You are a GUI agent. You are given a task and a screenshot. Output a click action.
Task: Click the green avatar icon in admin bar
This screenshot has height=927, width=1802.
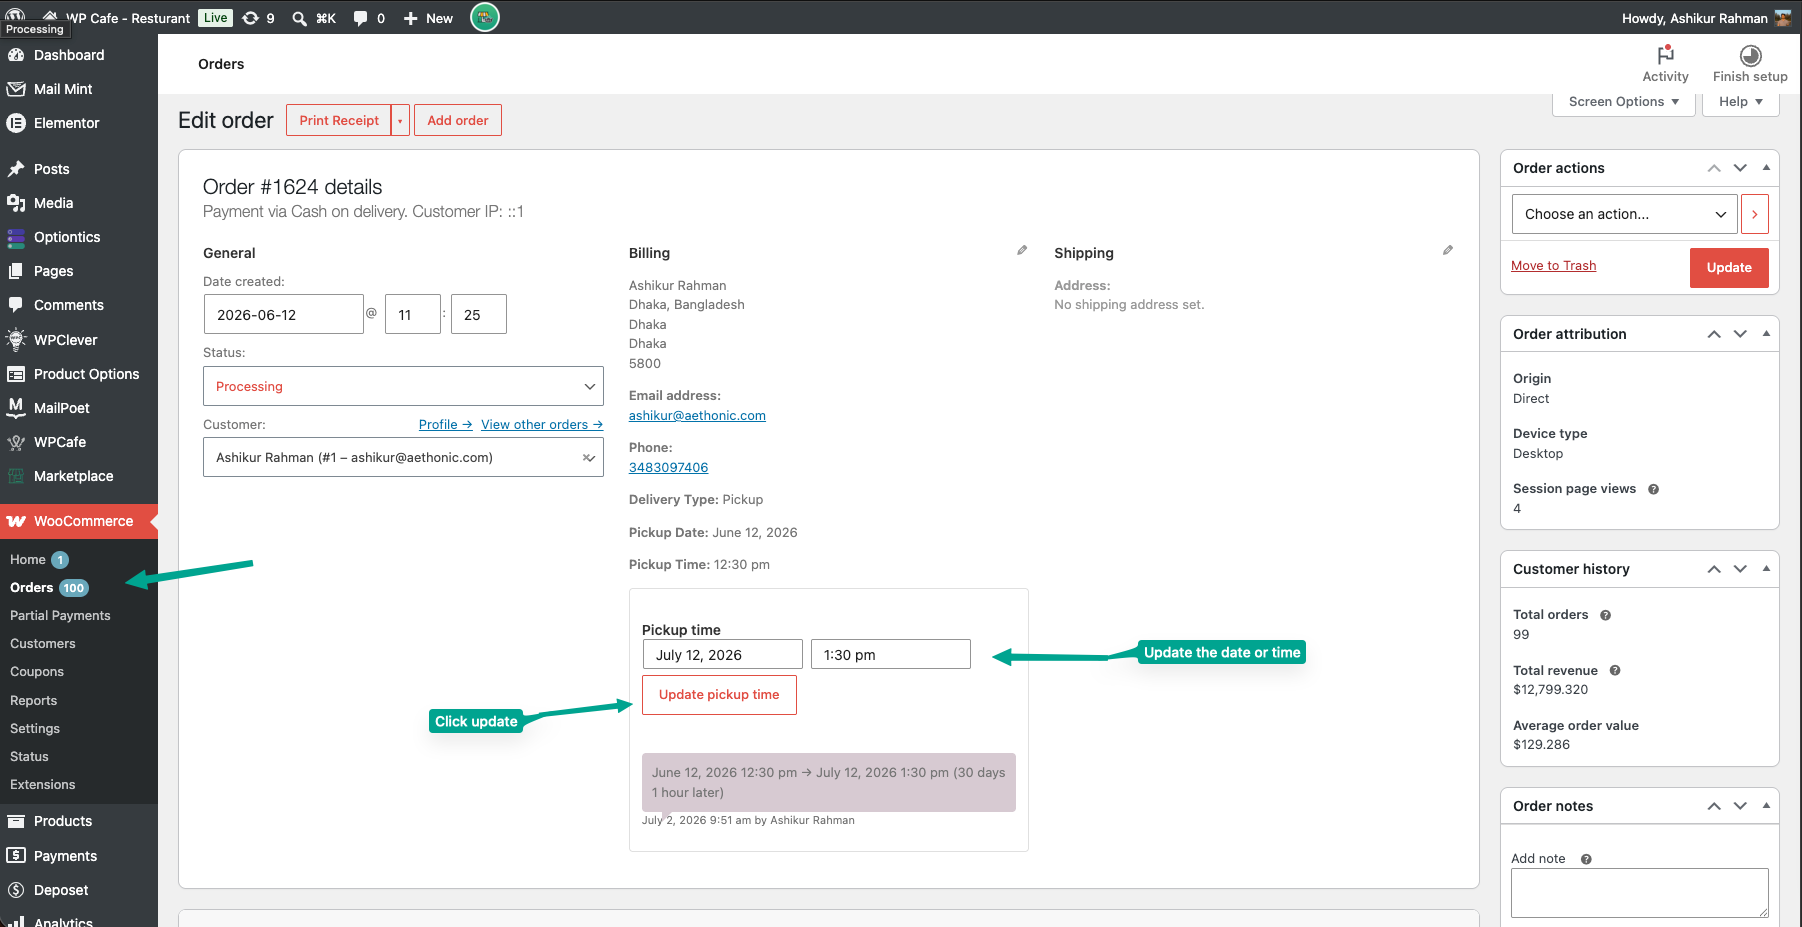[485, 17]
